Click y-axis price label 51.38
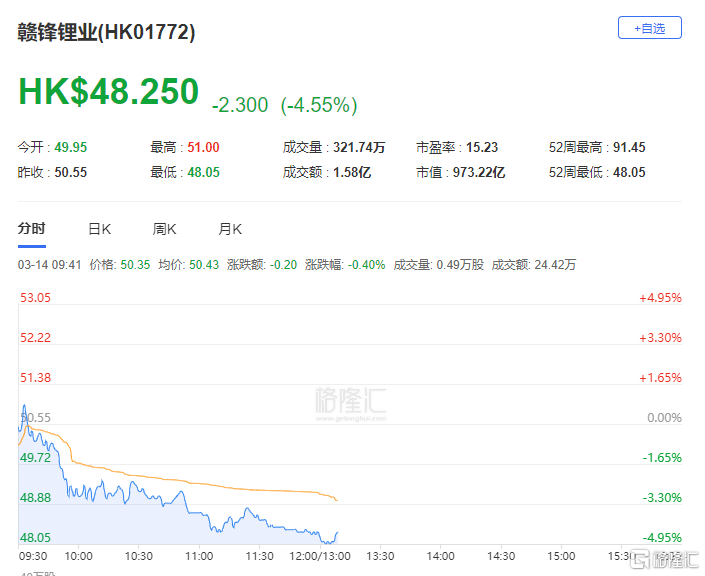 pyautogui.click(x=36, y=378)
